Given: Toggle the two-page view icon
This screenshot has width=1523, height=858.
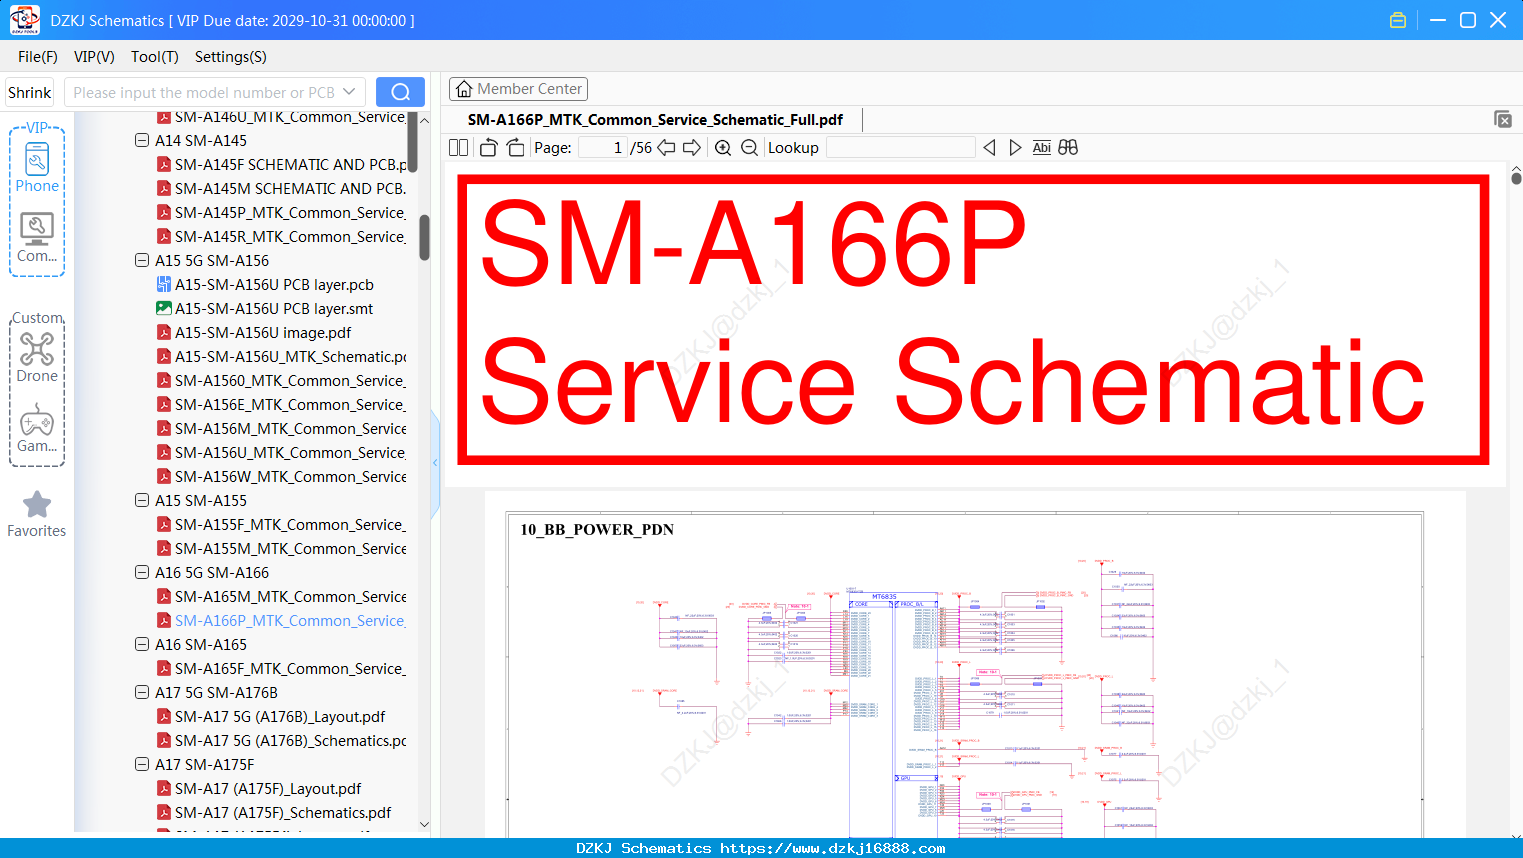Looking at the screenshot, I should [x=458, y=148].
